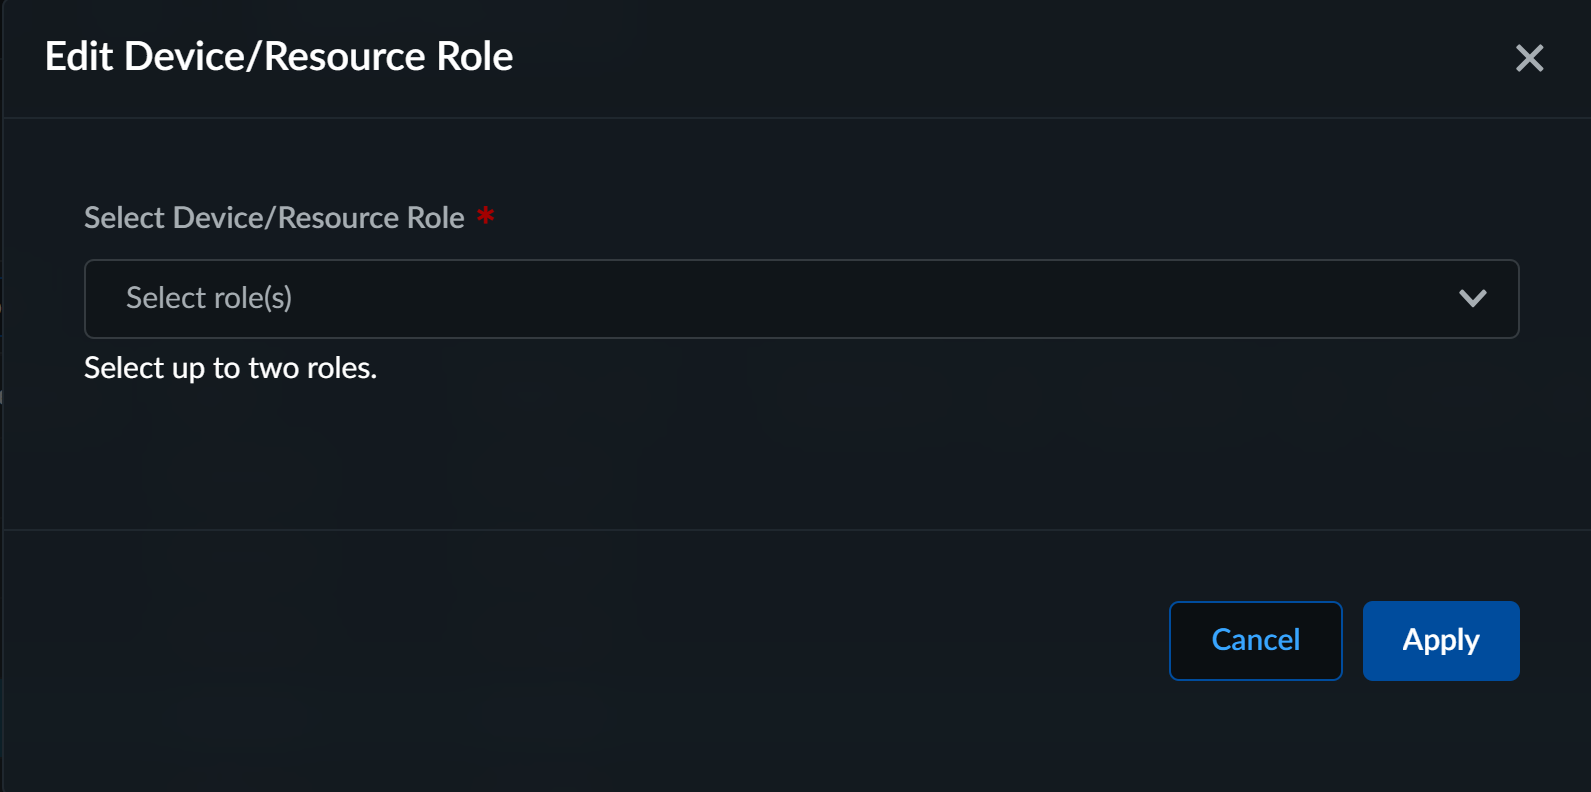Screen dimensions: 1591x792
Task: Expand the role dropdown chevron arrow
Action: (x=1472, y=298)
